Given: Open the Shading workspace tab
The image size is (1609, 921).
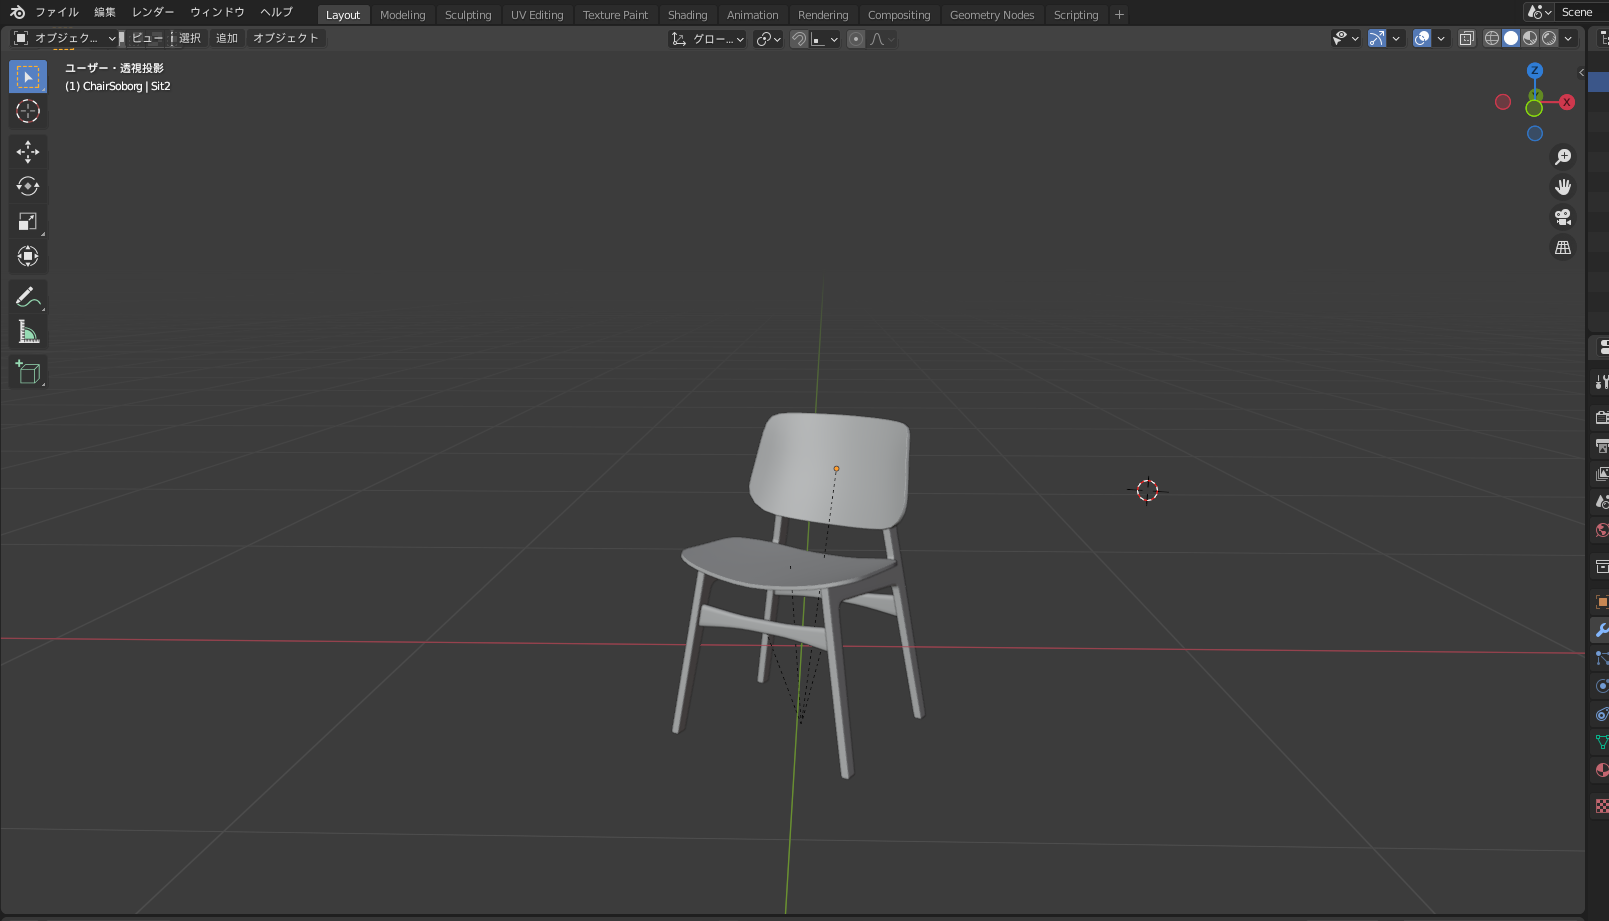Looking at the screenshot, I should [687, 15].
